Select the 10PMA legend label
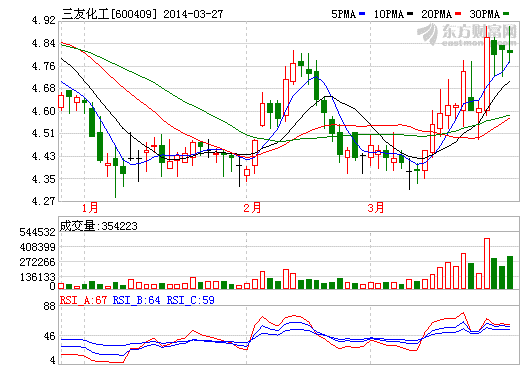520x365 pixels. (389, 14)
